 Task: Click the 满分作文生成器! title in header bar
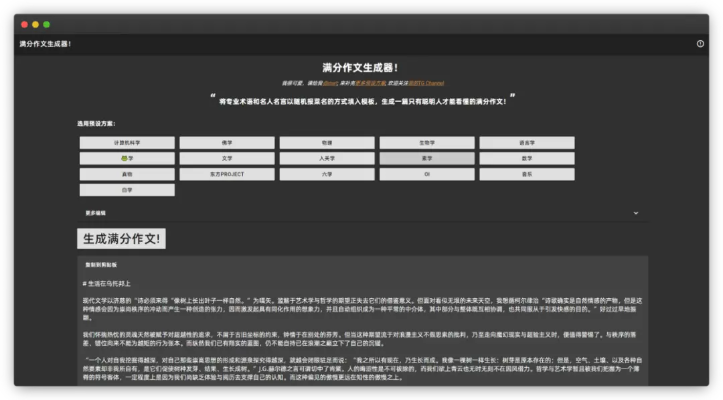point(45,44)
